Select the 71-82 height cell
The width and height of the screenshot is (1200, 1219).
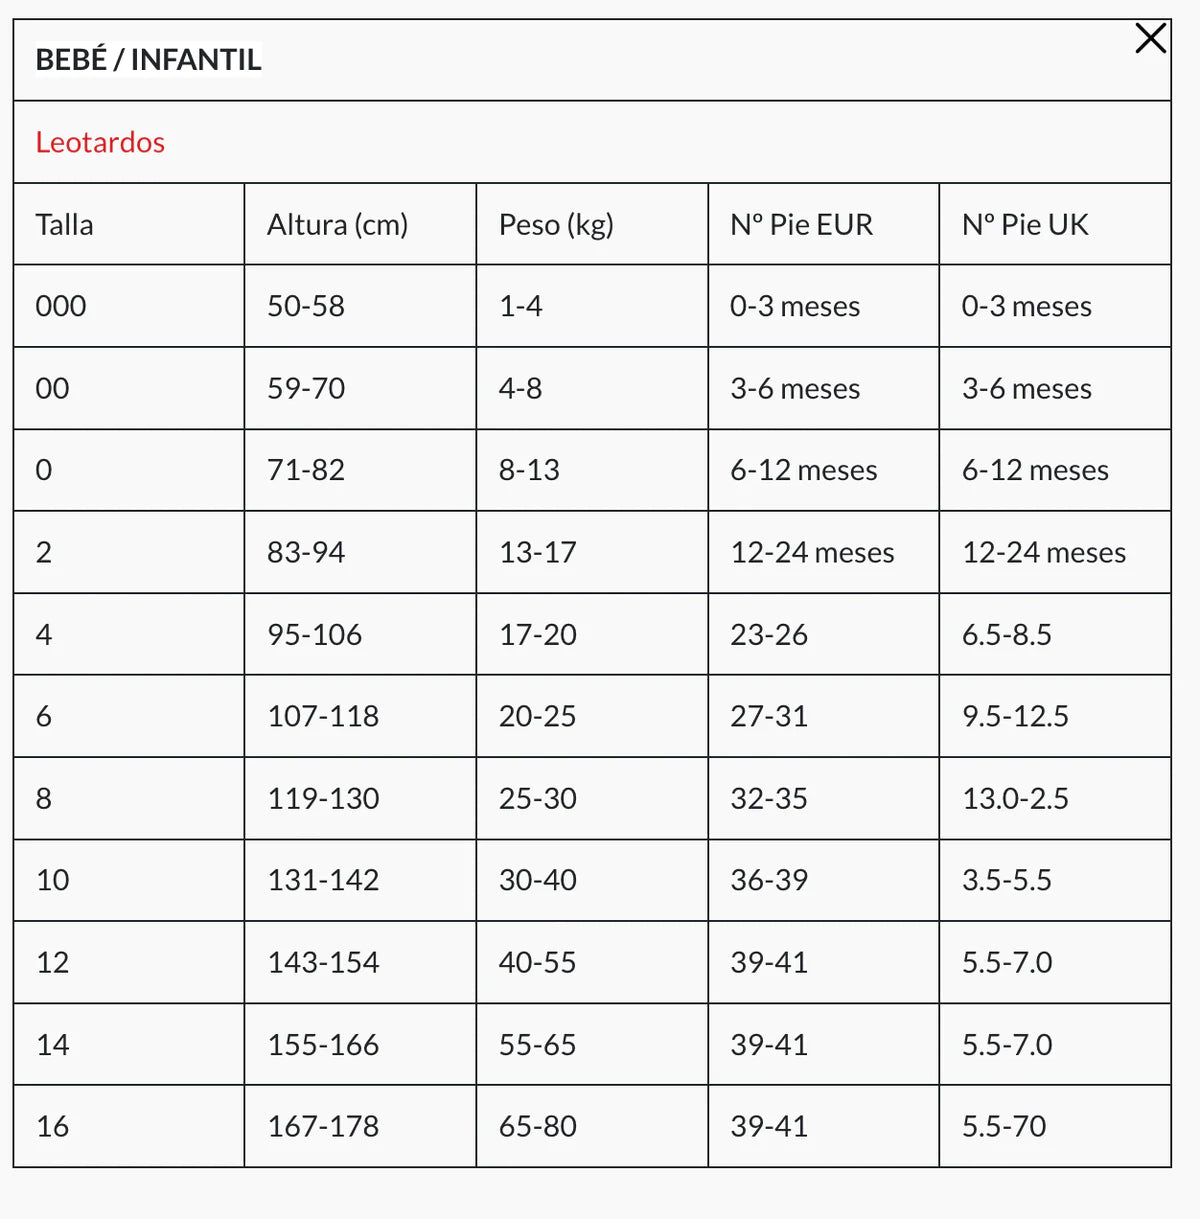pyautogui.click(x=306, y=470)
